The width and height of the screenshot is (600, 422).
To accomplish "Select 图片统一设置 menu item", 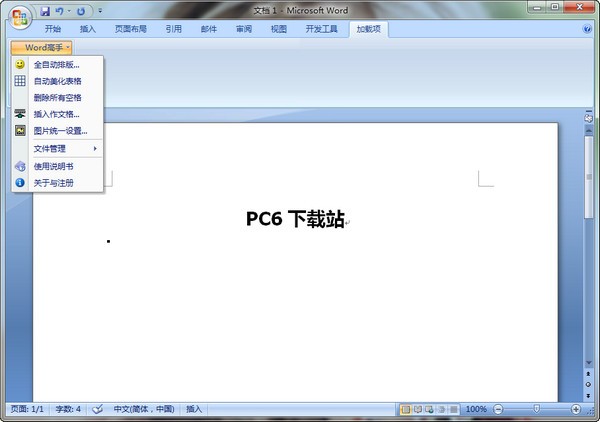I will (57, 131).
